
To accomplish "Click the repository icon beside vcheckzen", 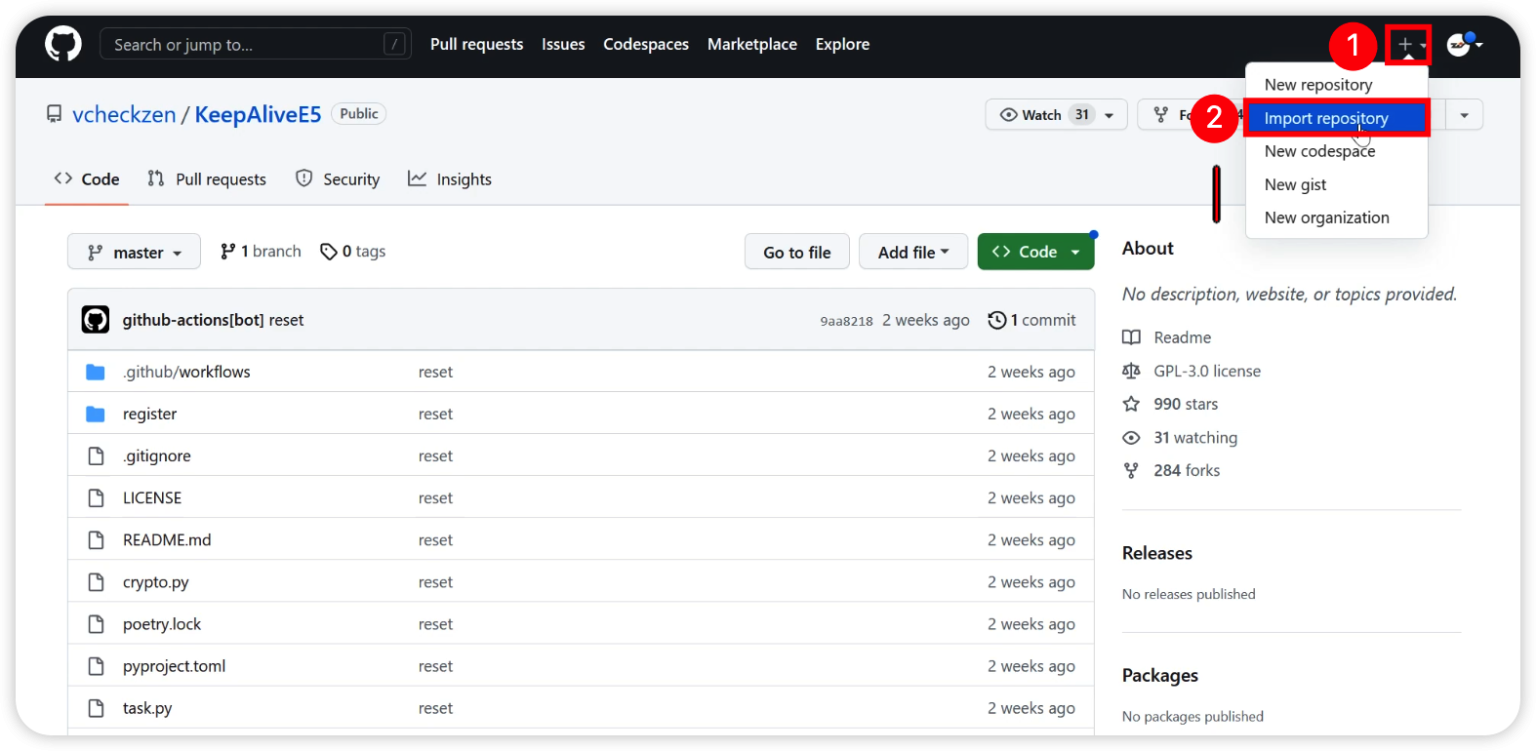I will click(x=54, y=114).
